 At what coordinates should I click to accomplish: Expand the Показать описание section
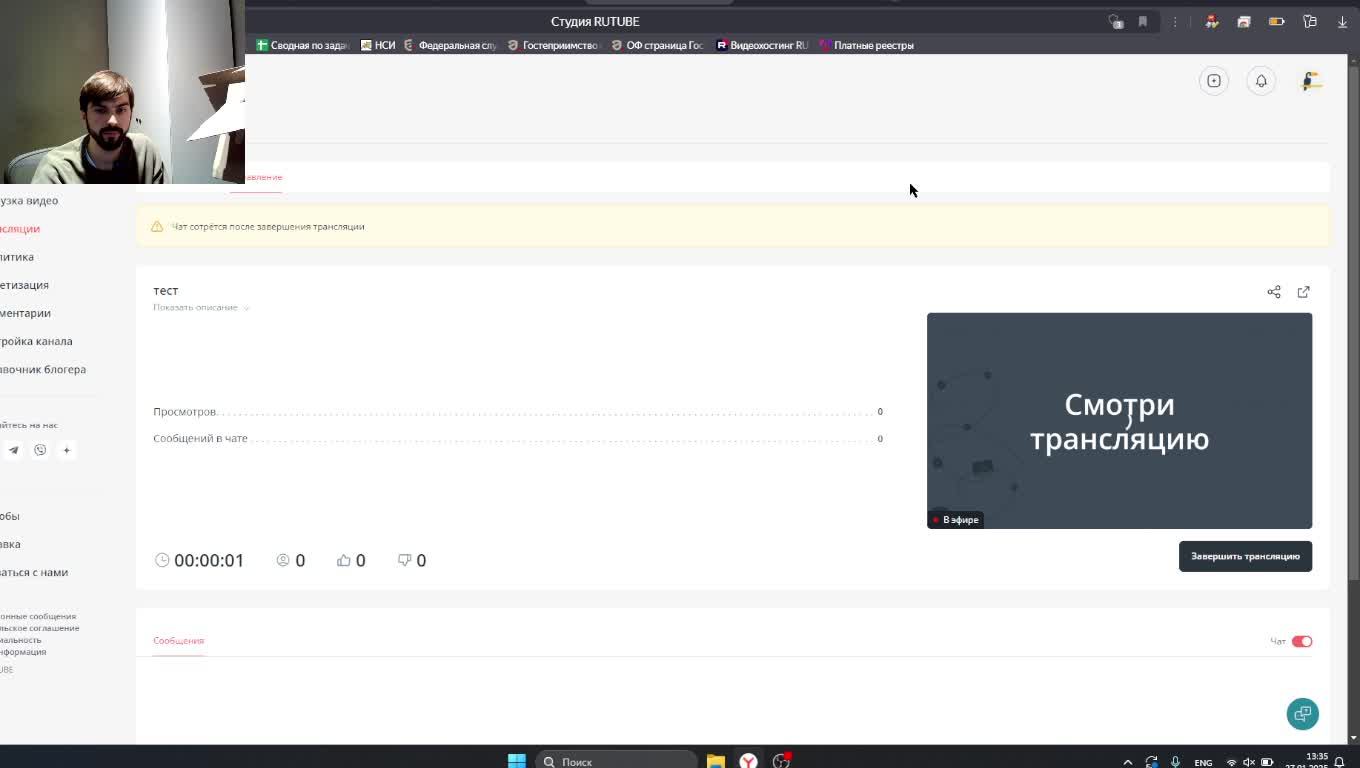(201, 307)
